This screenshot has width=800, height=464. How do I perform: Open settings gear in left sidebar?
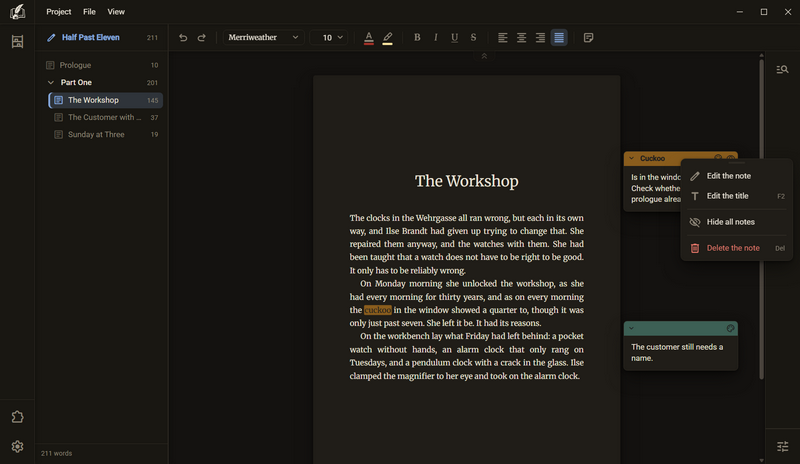(17, 447)
